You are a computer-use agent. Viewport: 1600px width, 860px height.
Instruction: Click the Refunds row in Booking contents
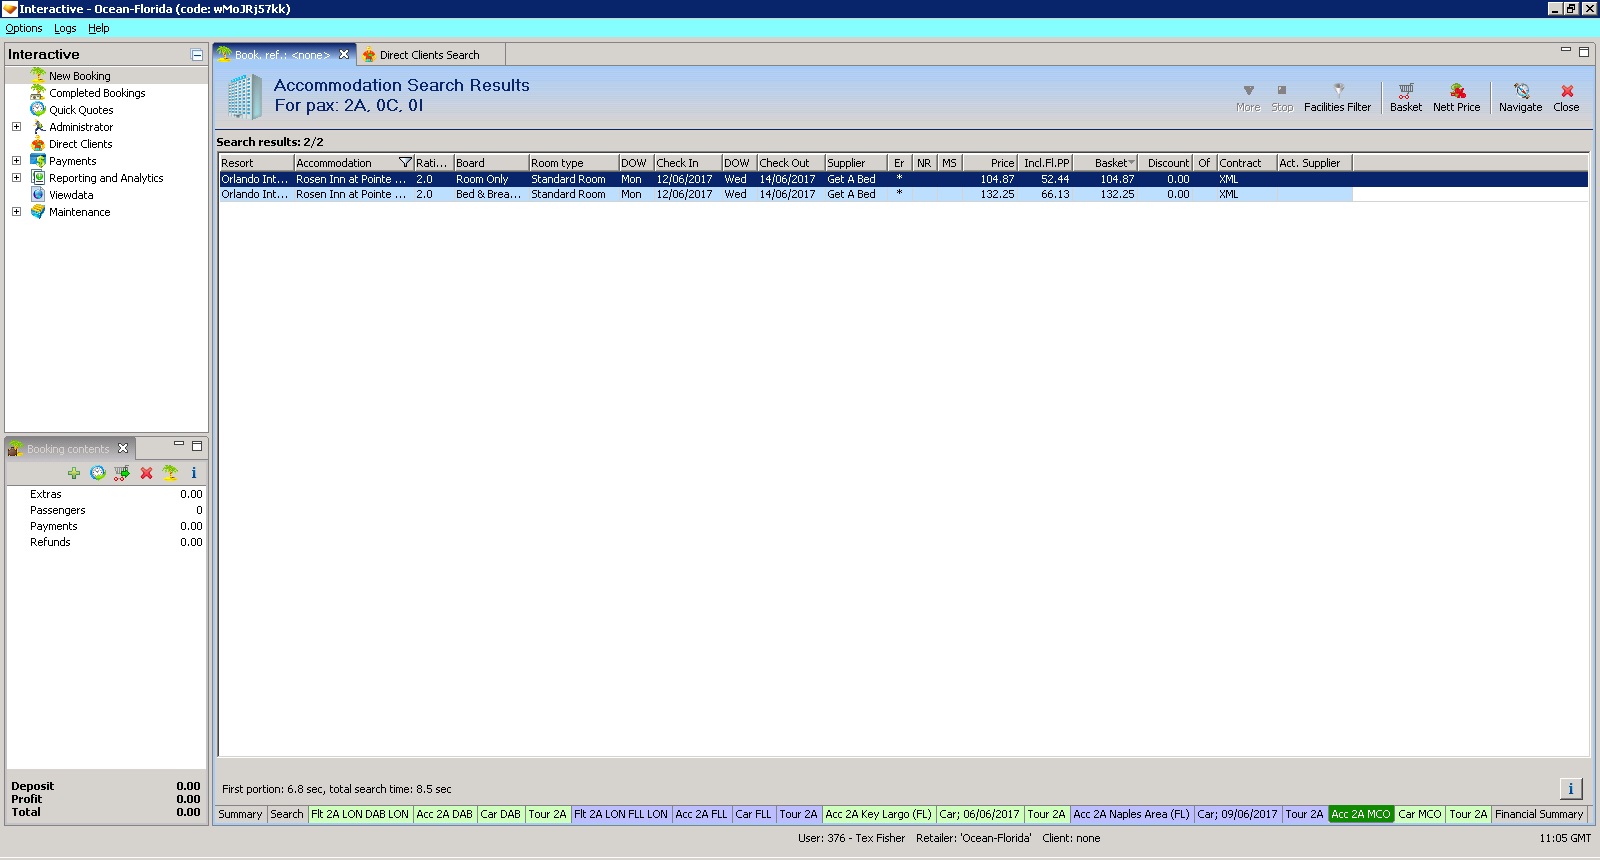(x=106, y=542)
